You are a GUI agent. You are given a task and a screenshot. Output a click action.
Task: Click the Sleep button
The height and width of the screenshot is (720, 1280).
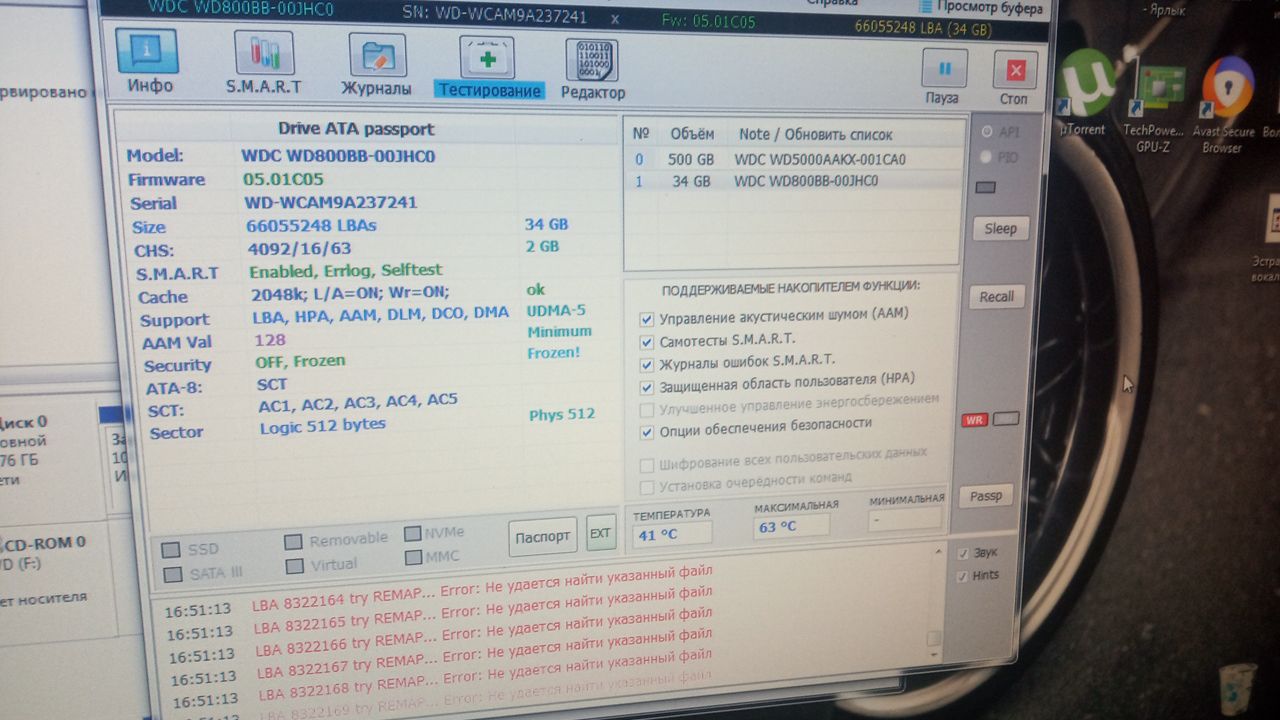(1000, 228)
